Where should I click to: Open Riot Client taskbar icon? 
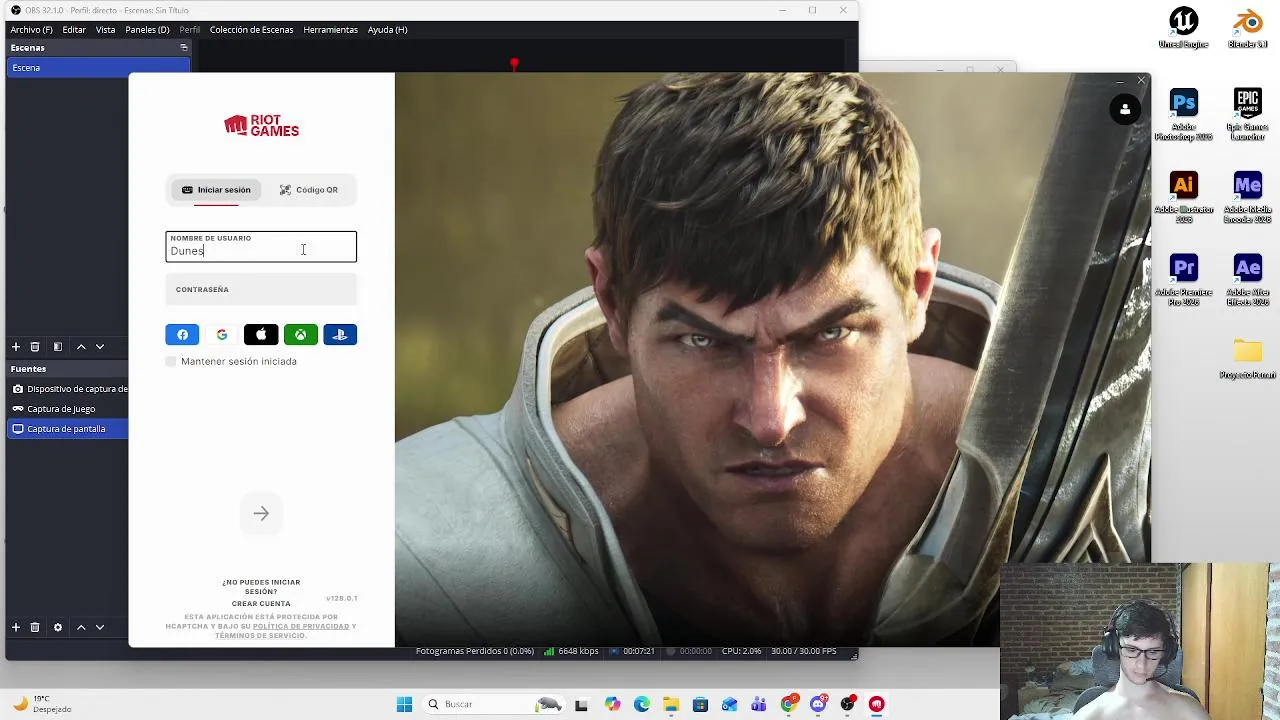pyautogui.click(x=877, y=705)
